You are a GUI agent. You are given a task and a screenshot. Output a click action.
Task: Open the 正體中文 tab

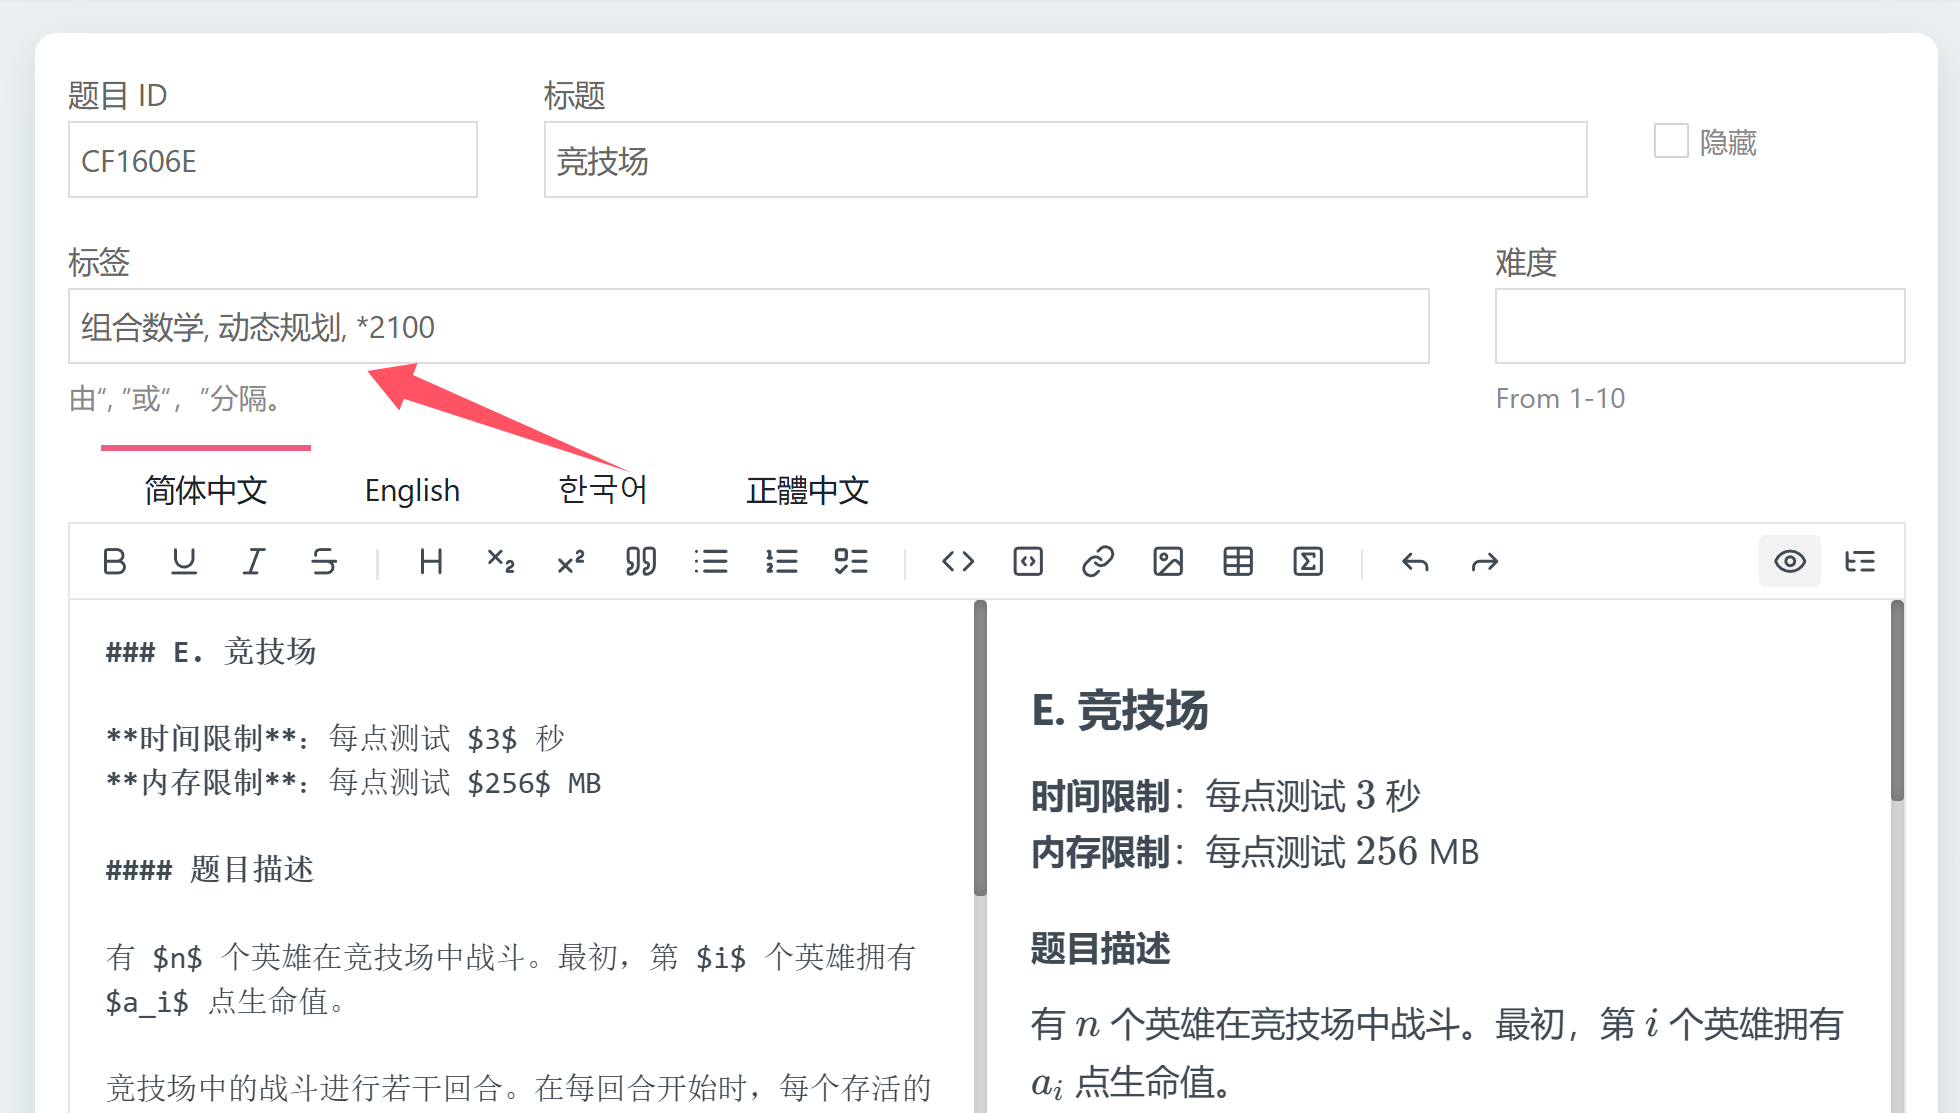807,490
